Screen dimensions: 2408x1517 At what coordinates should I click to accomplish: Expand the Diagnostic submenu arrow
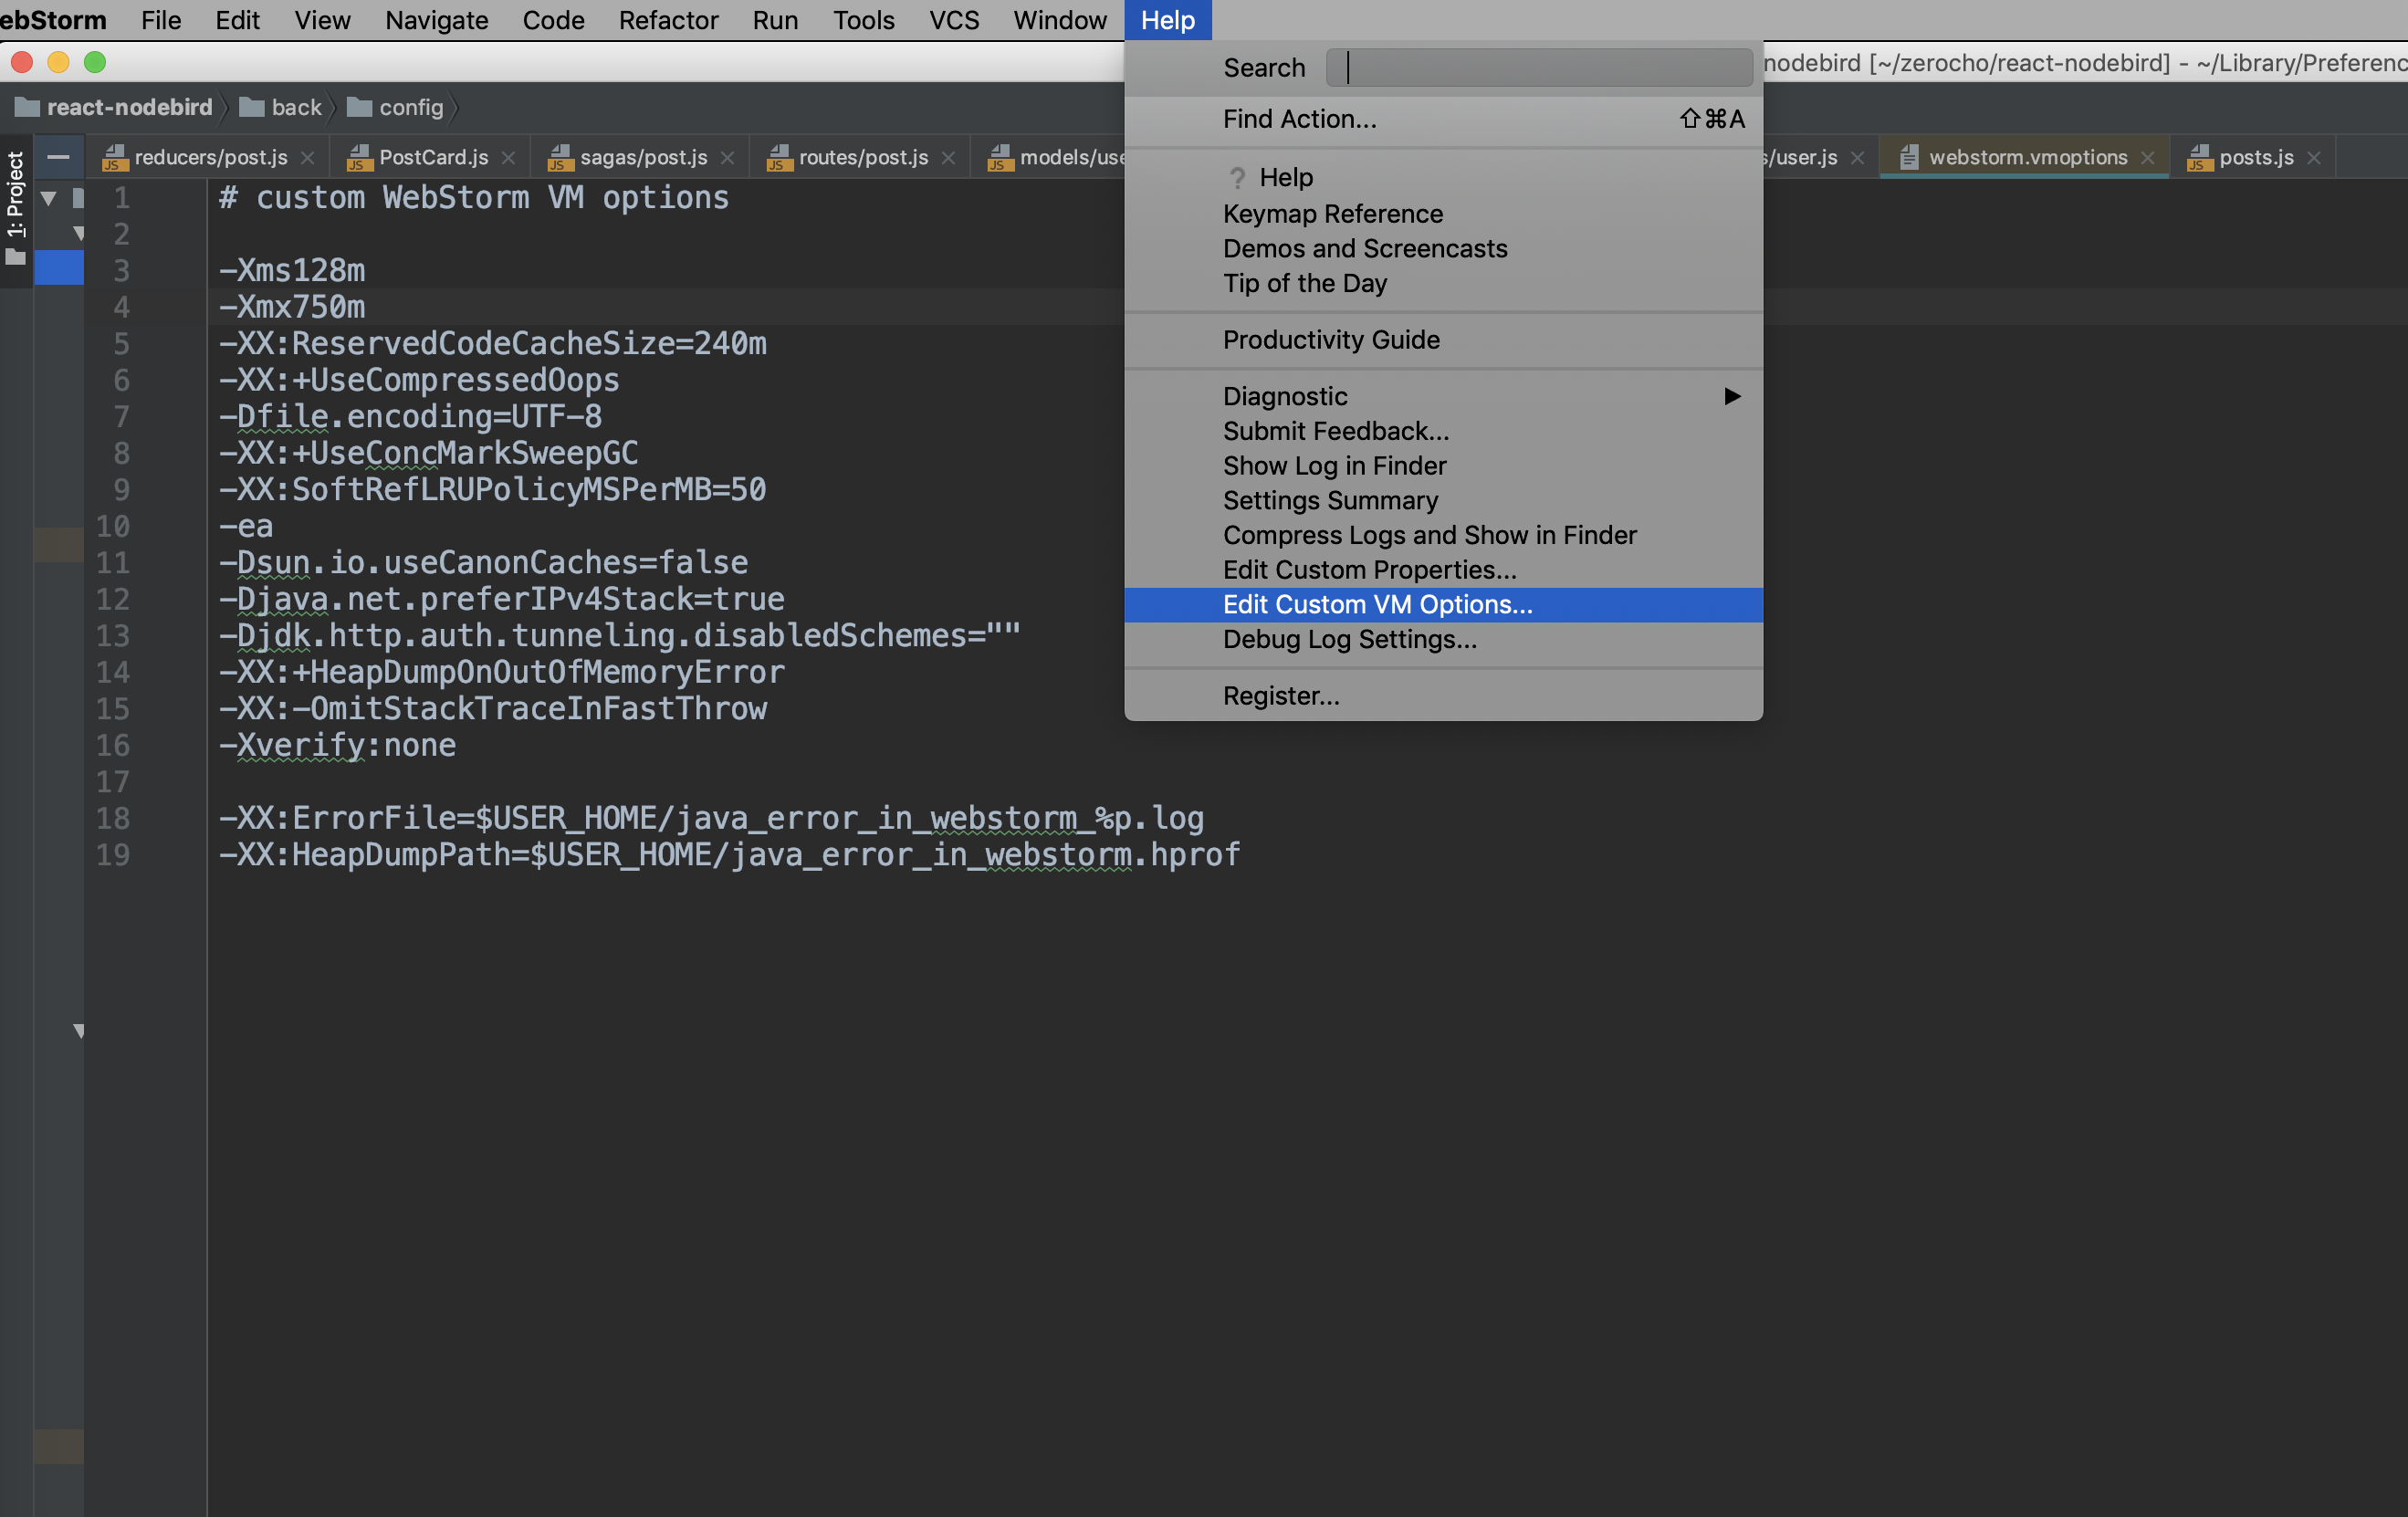(1732, 396)
